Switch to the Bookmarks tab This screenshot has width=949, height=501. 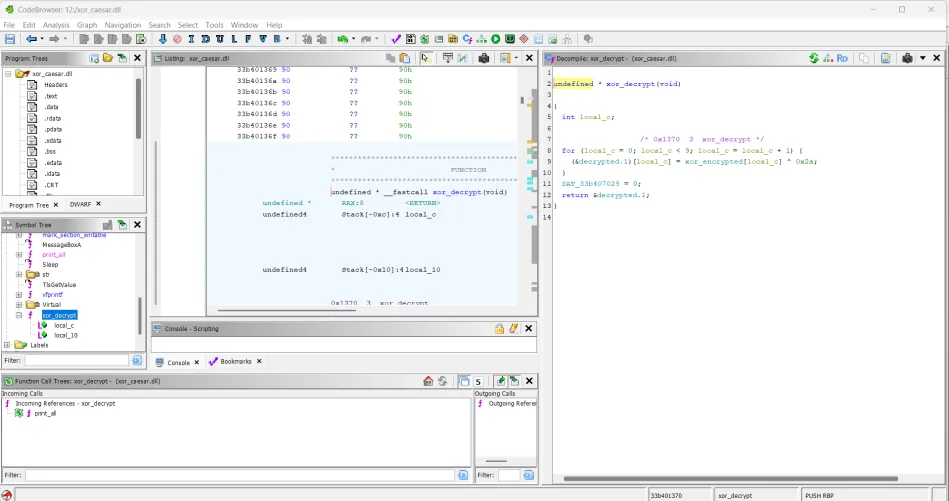[235, 361]
